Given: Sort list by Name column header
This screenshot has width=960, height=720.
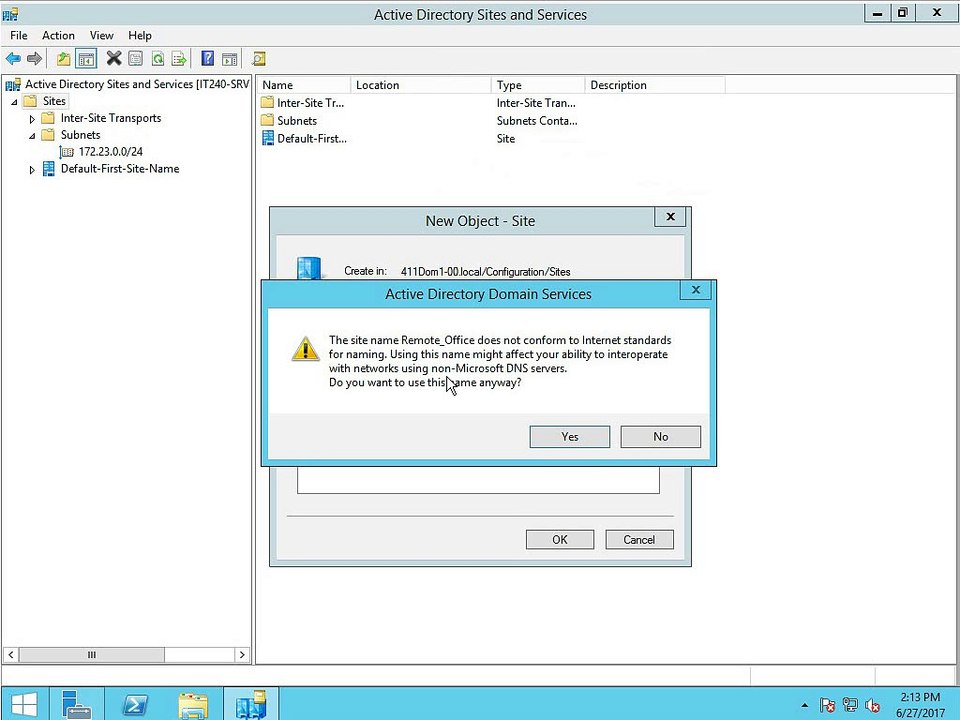Looking at the screenshot, I should pos(304,85).
